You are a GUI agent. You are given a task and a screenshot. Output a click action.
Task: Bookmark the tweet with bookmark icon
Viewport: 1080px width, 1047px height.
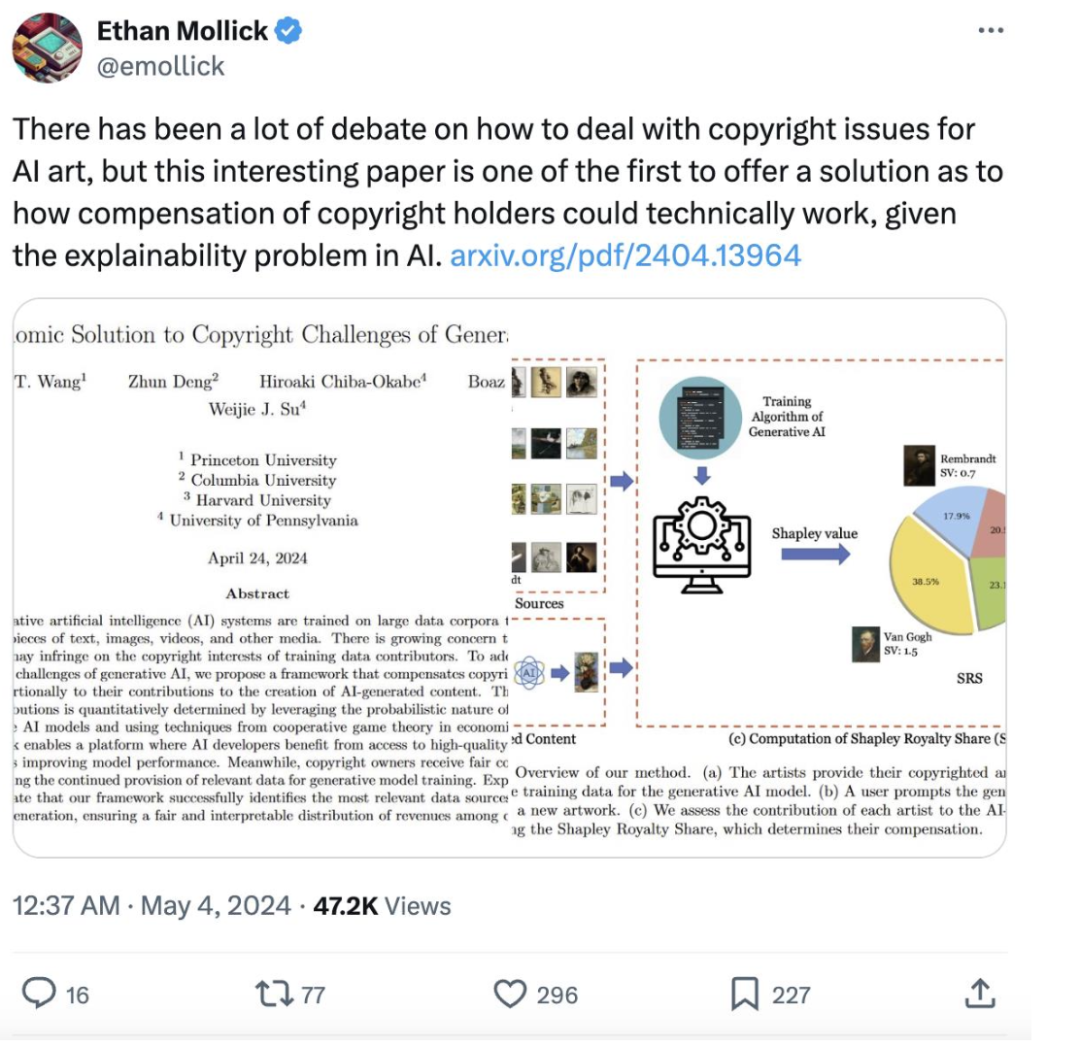tap(745, 994)
